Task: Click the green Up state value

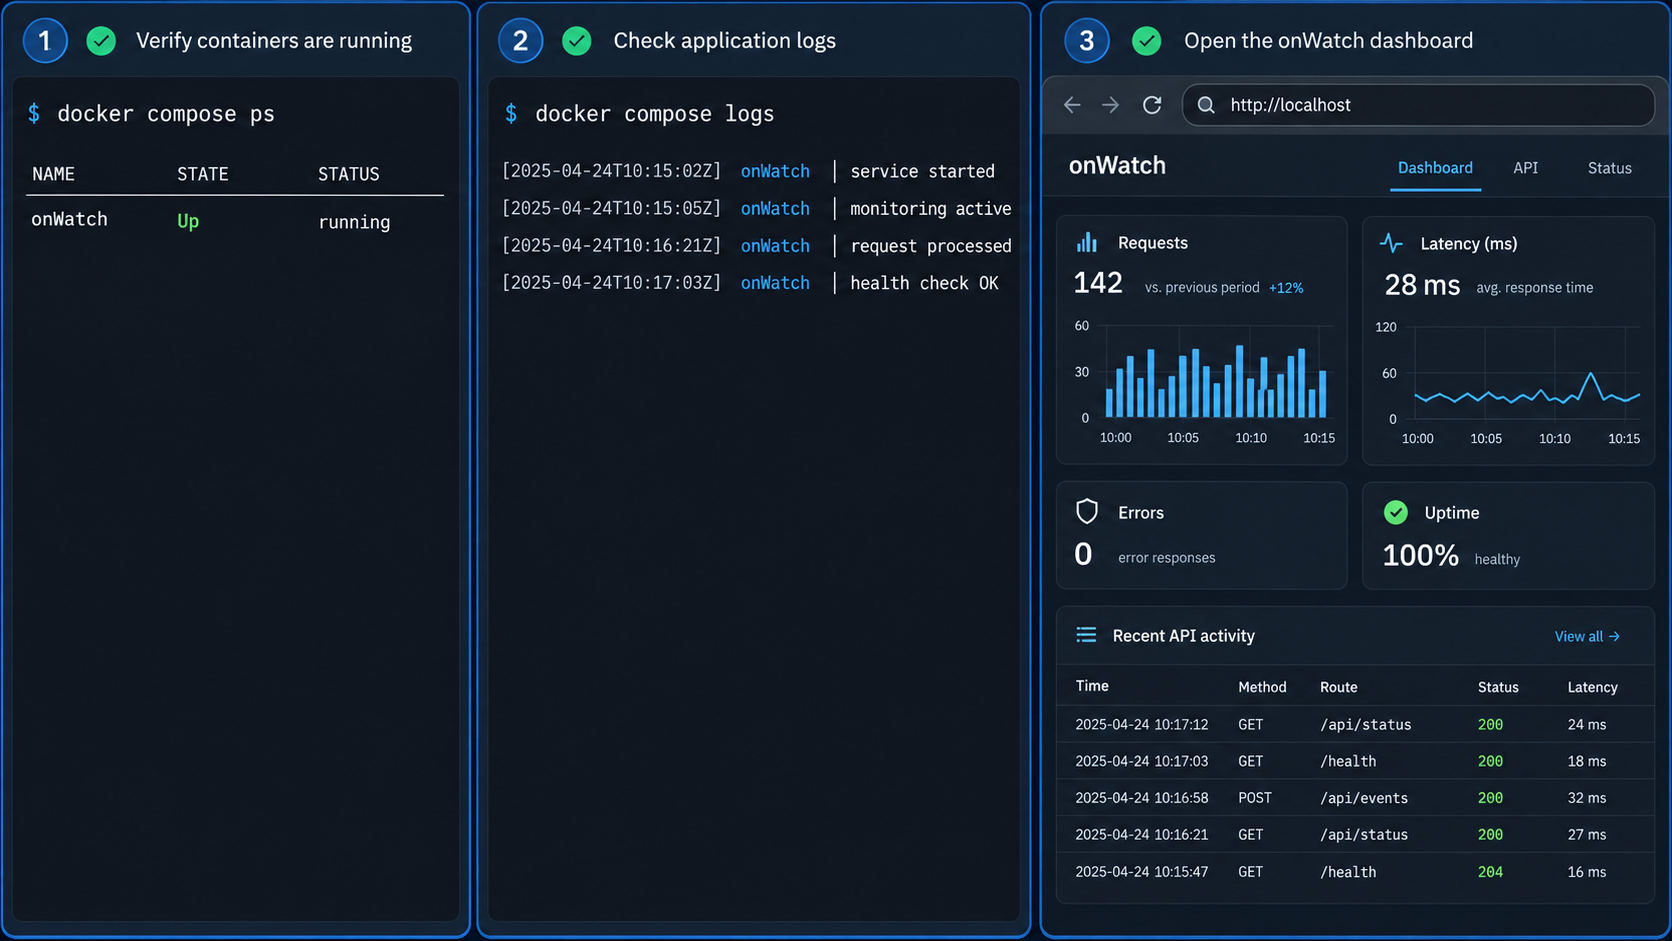Action: pos(188,221)
